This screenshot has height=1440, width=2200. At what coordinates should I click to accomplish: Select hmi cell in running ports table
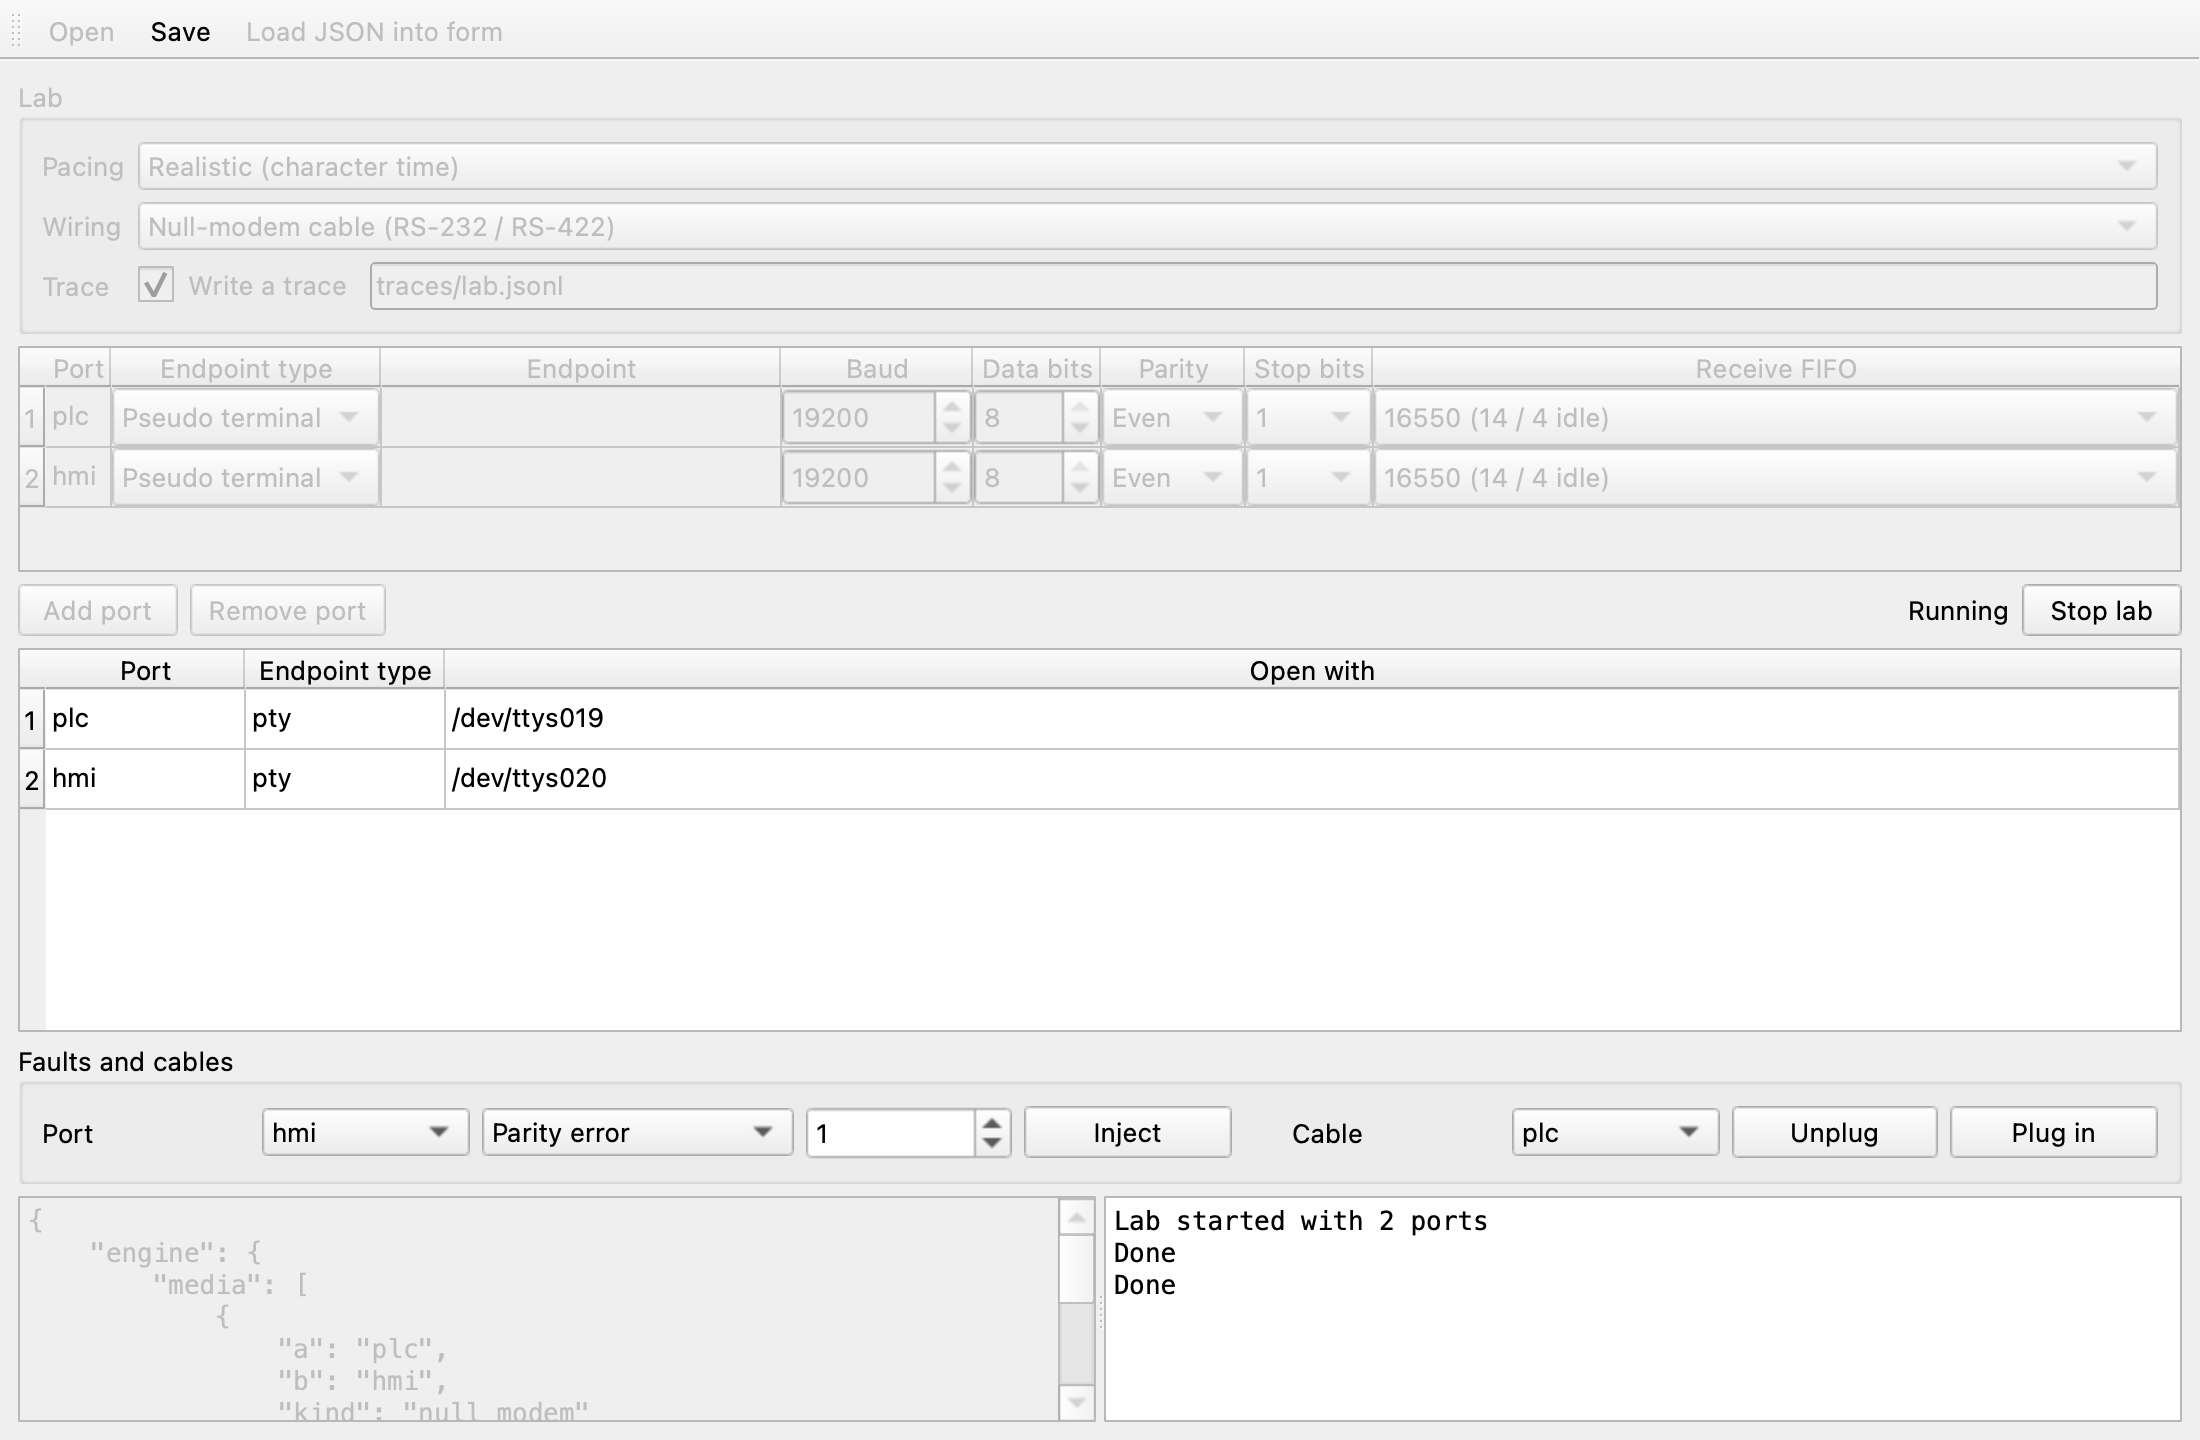(x=145, y=779)
